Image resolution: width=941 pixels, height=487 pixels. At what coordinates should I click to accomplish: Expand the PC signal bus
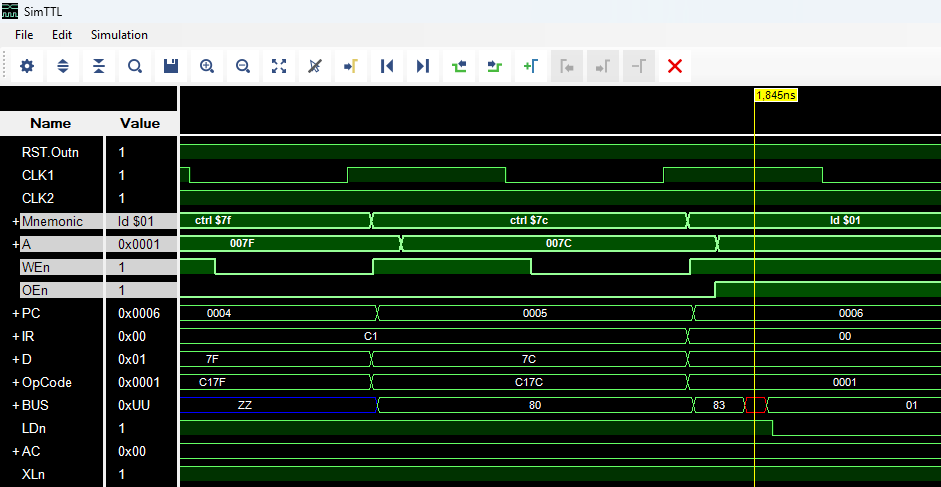tap(16, 313)
